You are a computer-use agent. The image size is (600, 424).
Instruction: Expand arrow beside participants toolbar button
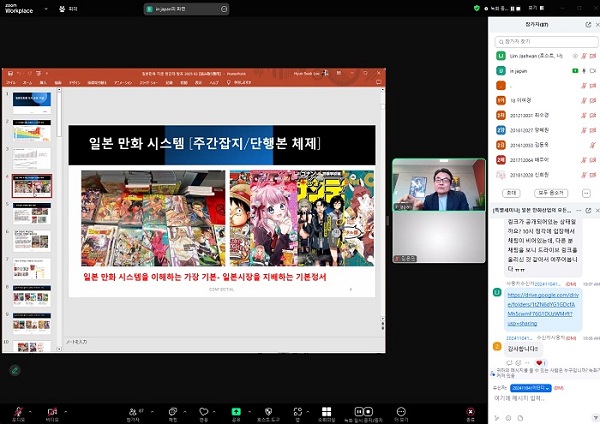(152, 412)
